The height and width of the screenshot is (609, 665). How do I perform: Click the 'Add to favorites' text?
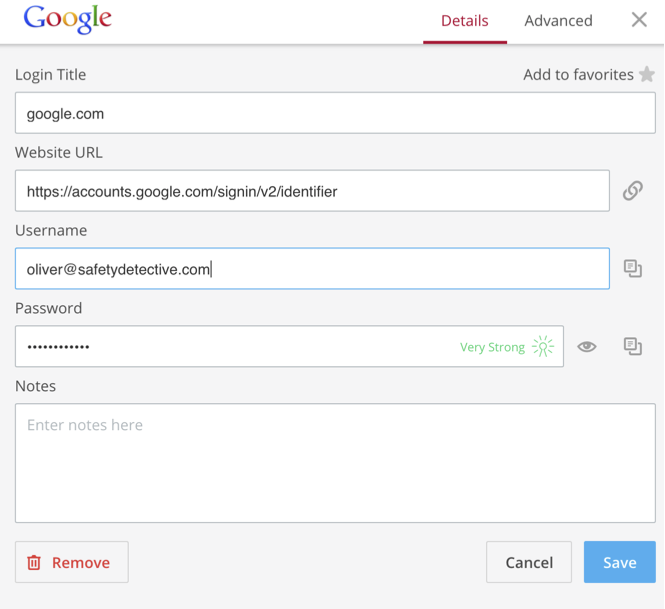[x=578, y=75]
